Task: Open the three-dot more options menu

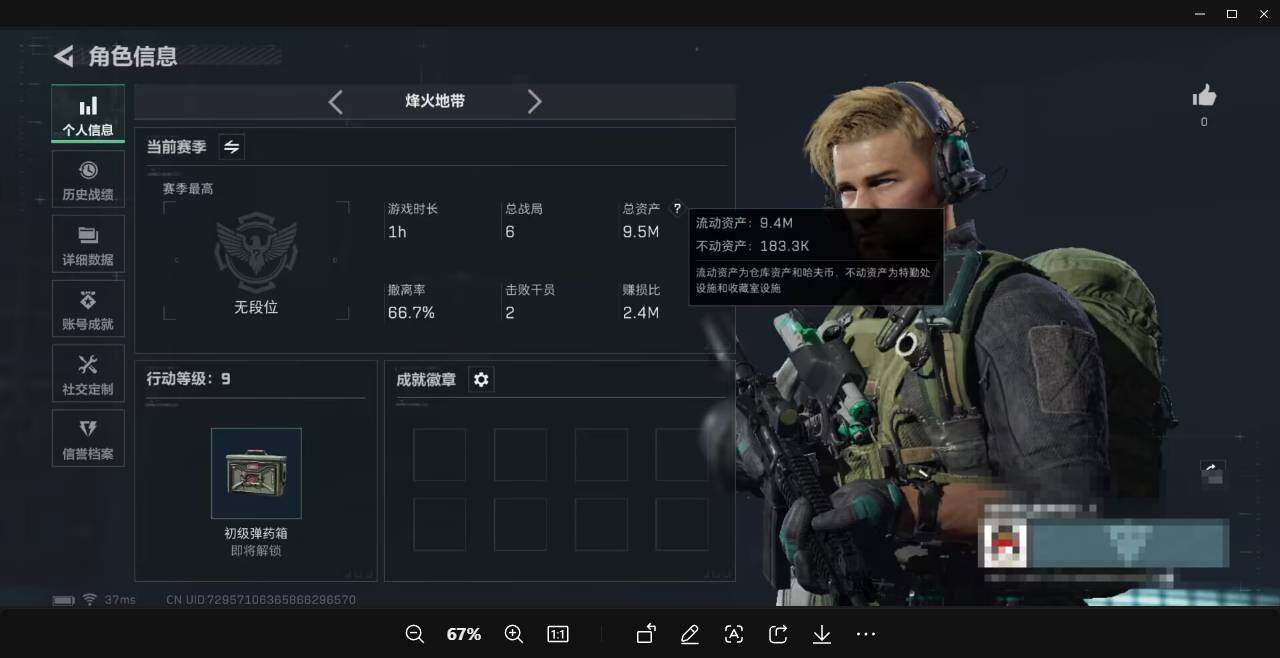Action: 865,634
